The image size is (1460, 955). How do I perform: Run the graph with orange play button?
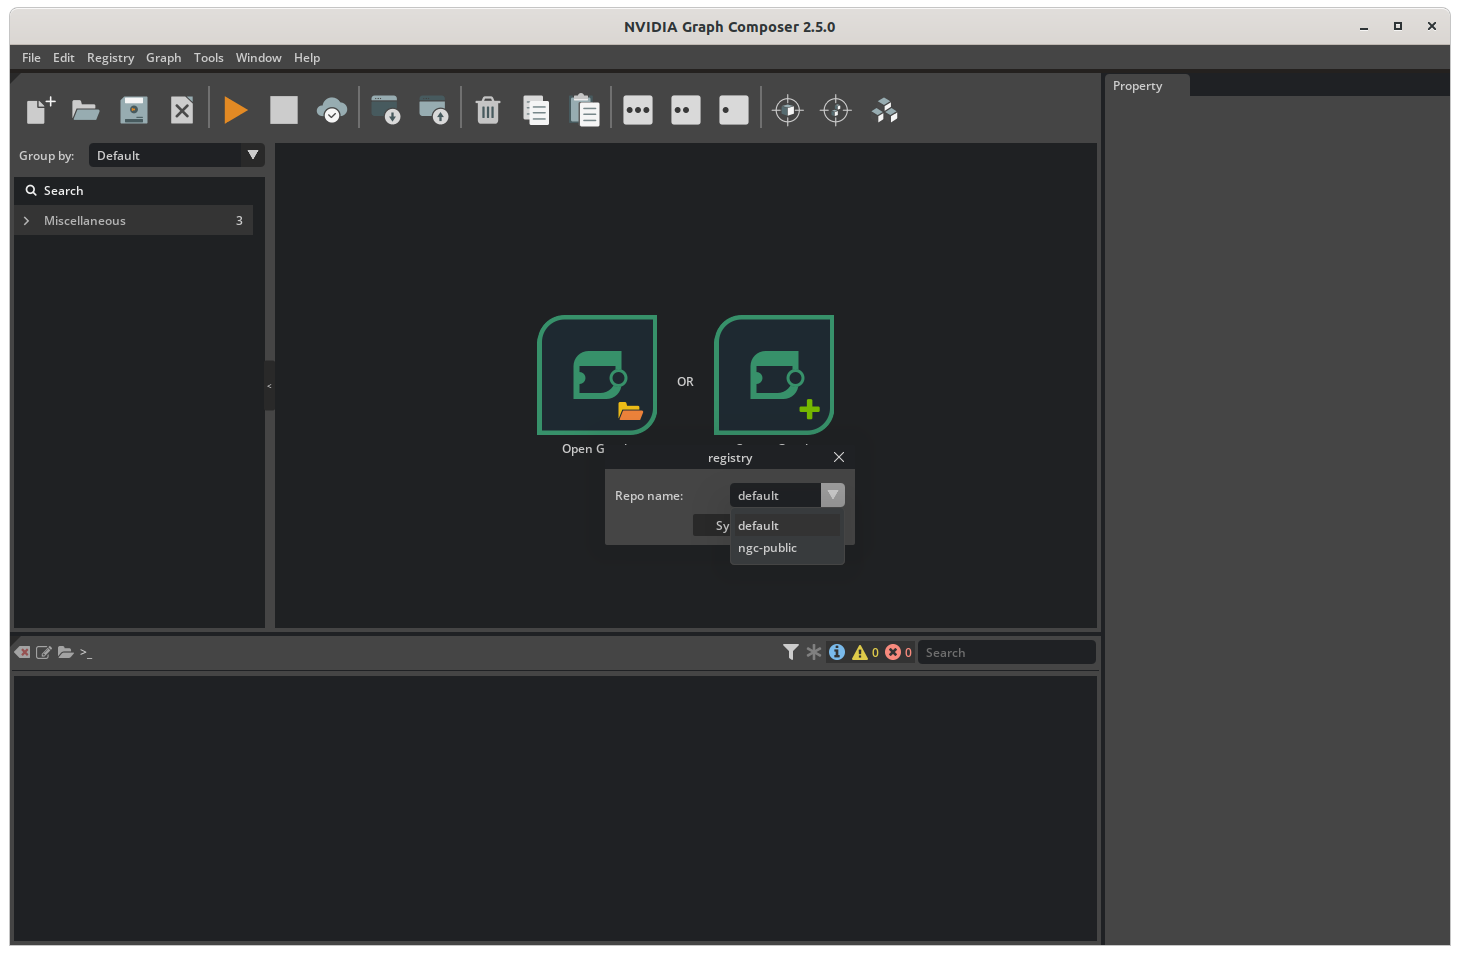click(x=236, y=110)
